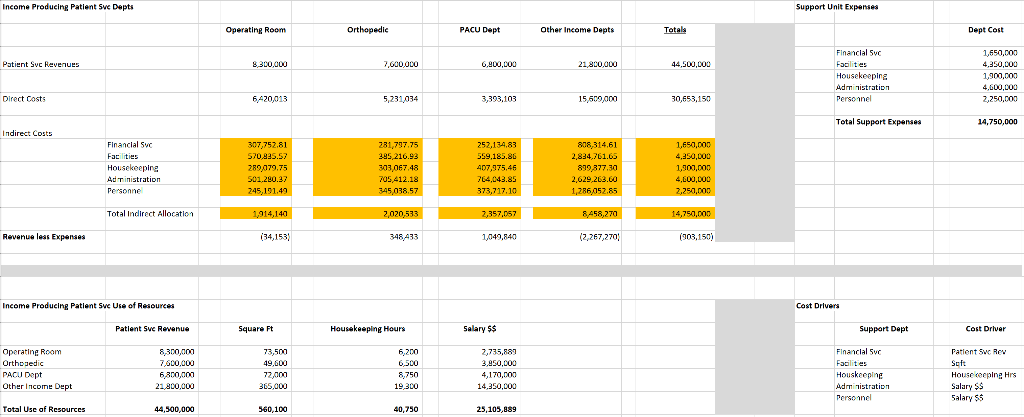
Task: Select the 'Income Producing Patient Svc Depts' title cell
Action: click(x=68, y=7)
